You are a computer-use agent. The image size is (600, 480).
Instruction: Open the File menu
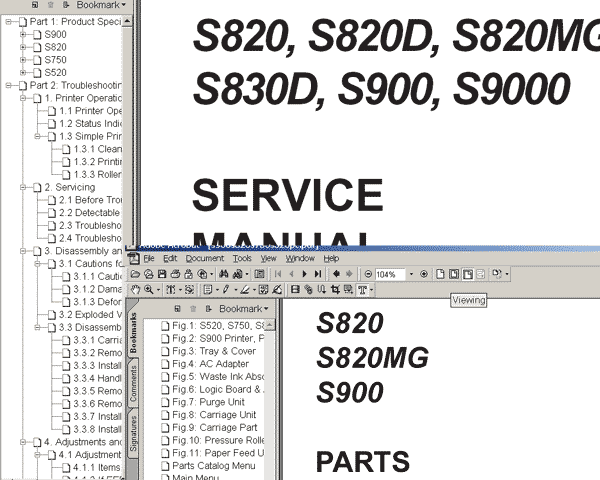[x=149, y=258]
